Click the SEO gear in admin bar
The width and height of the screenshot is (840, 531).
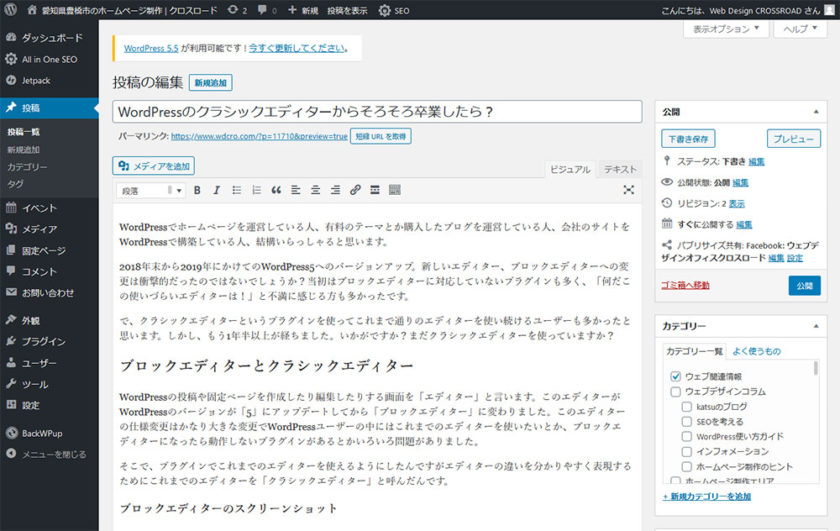(x=394, y=10)
